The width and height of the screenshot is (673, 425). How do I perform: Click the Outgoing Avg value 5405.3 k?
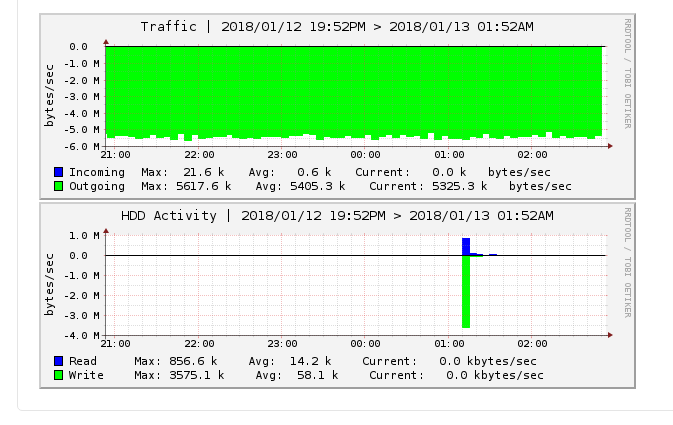click(x=317, y=186)
